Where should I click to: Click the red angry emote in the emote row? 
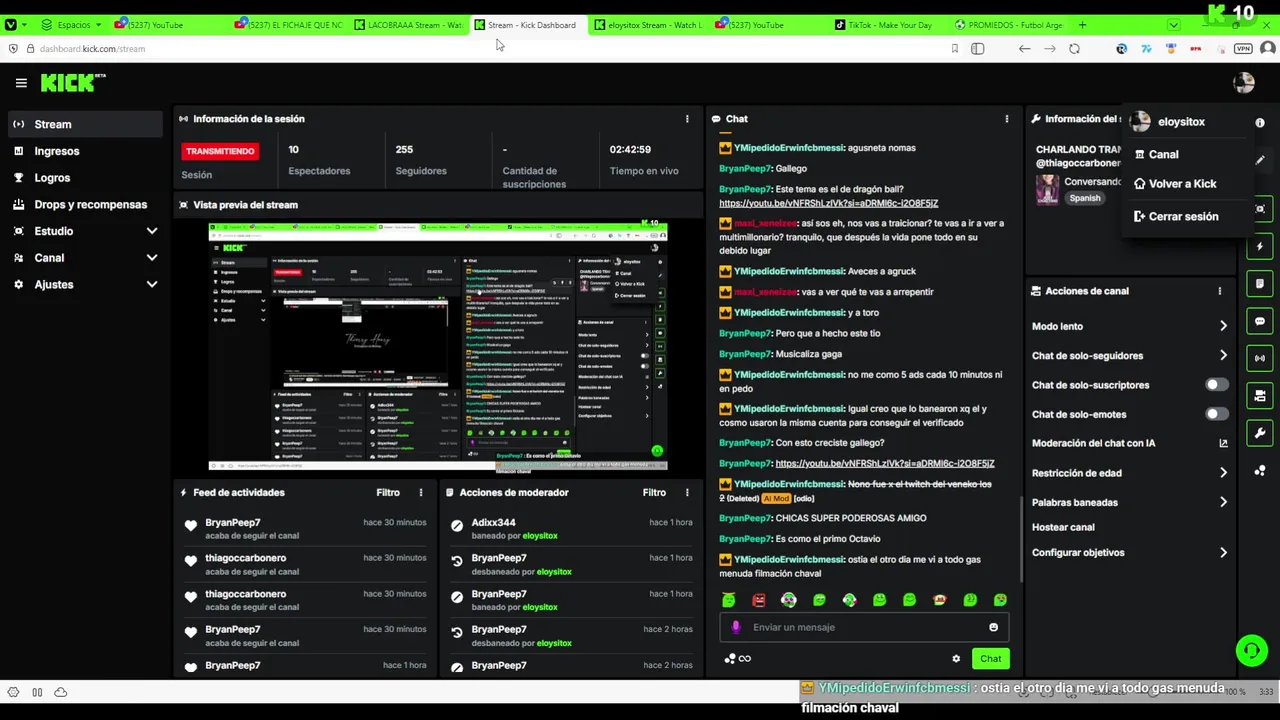(x=759, y=600)
